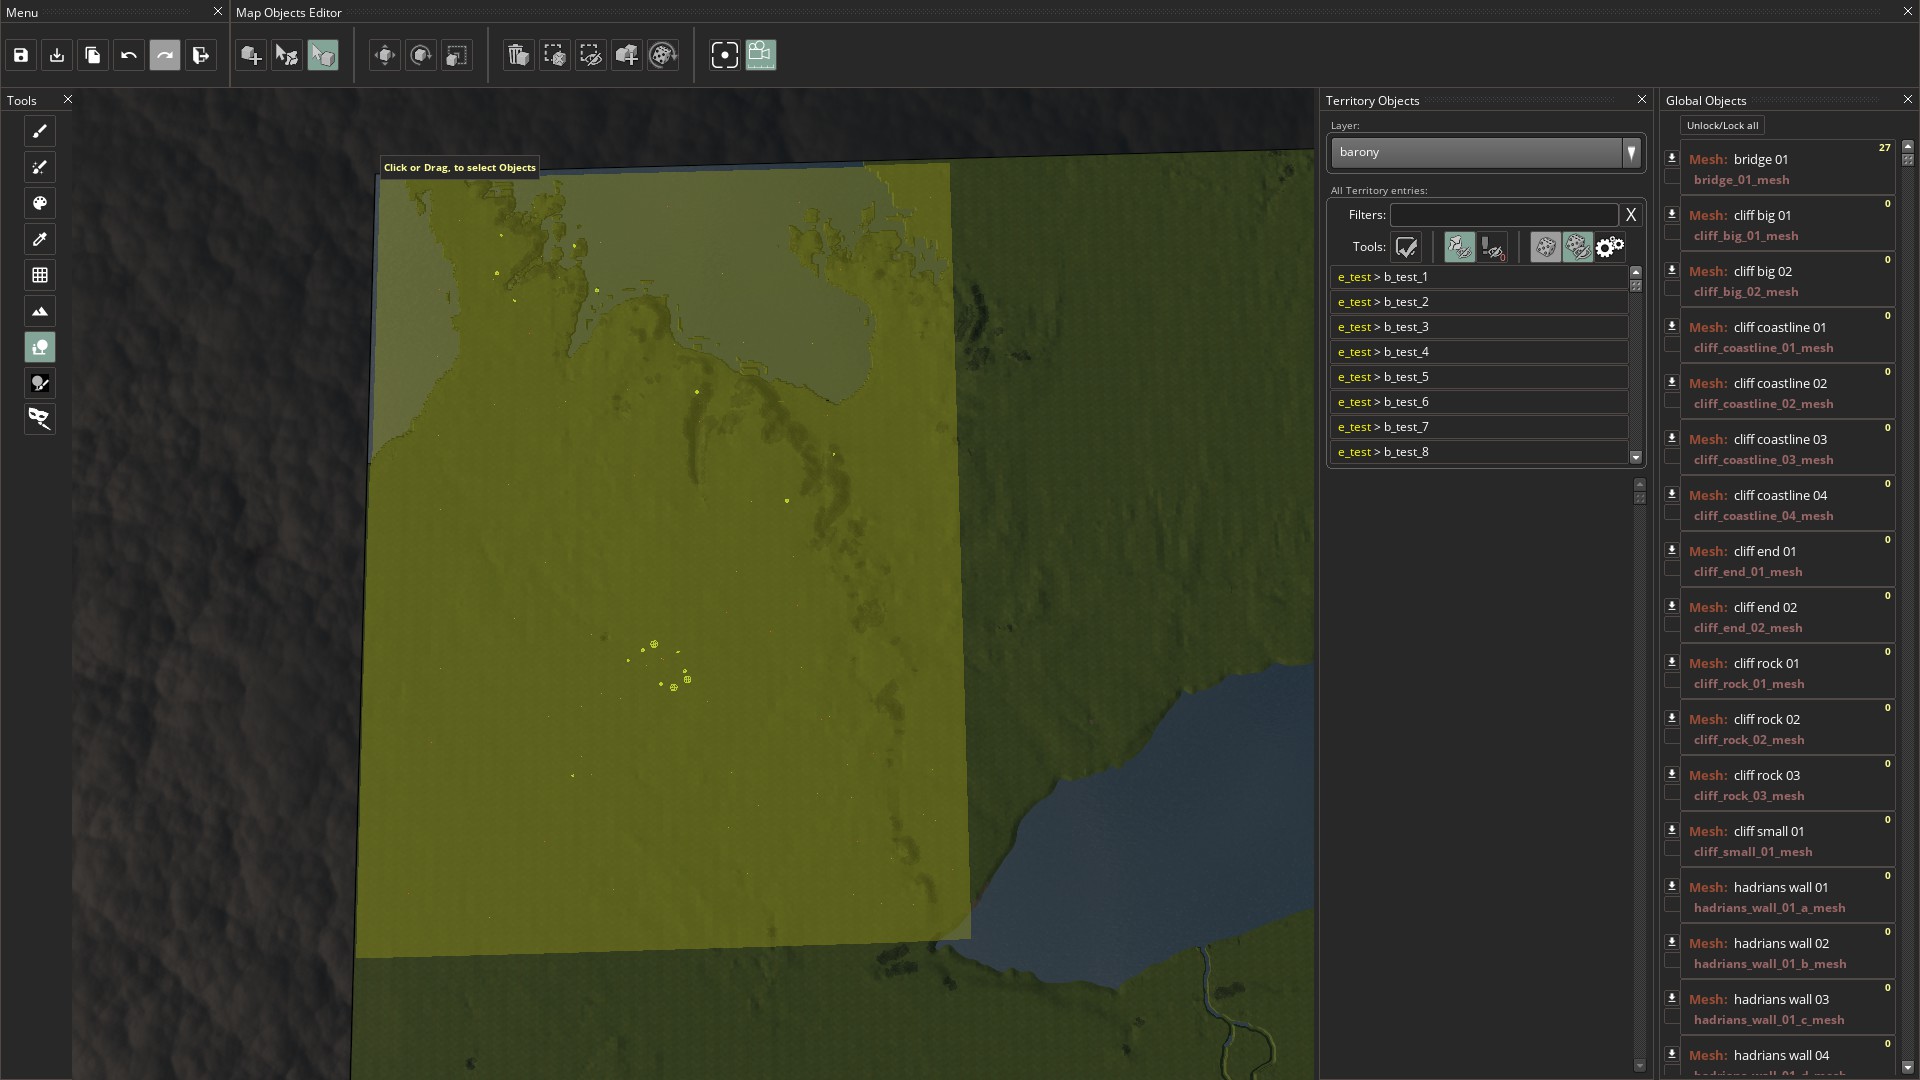This screenshot has width=1920, height=1080.
Task: Select the paint brush tool in Tools
Action: coord(40,131)
